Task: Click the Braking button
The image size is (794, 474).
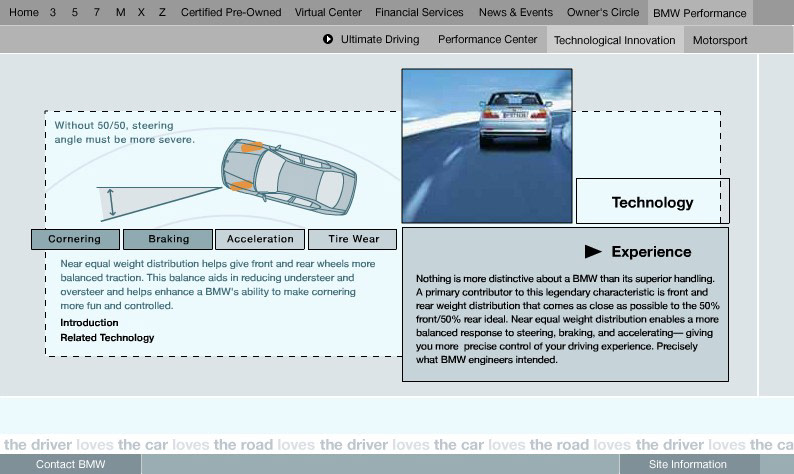Action: (168, 239)
